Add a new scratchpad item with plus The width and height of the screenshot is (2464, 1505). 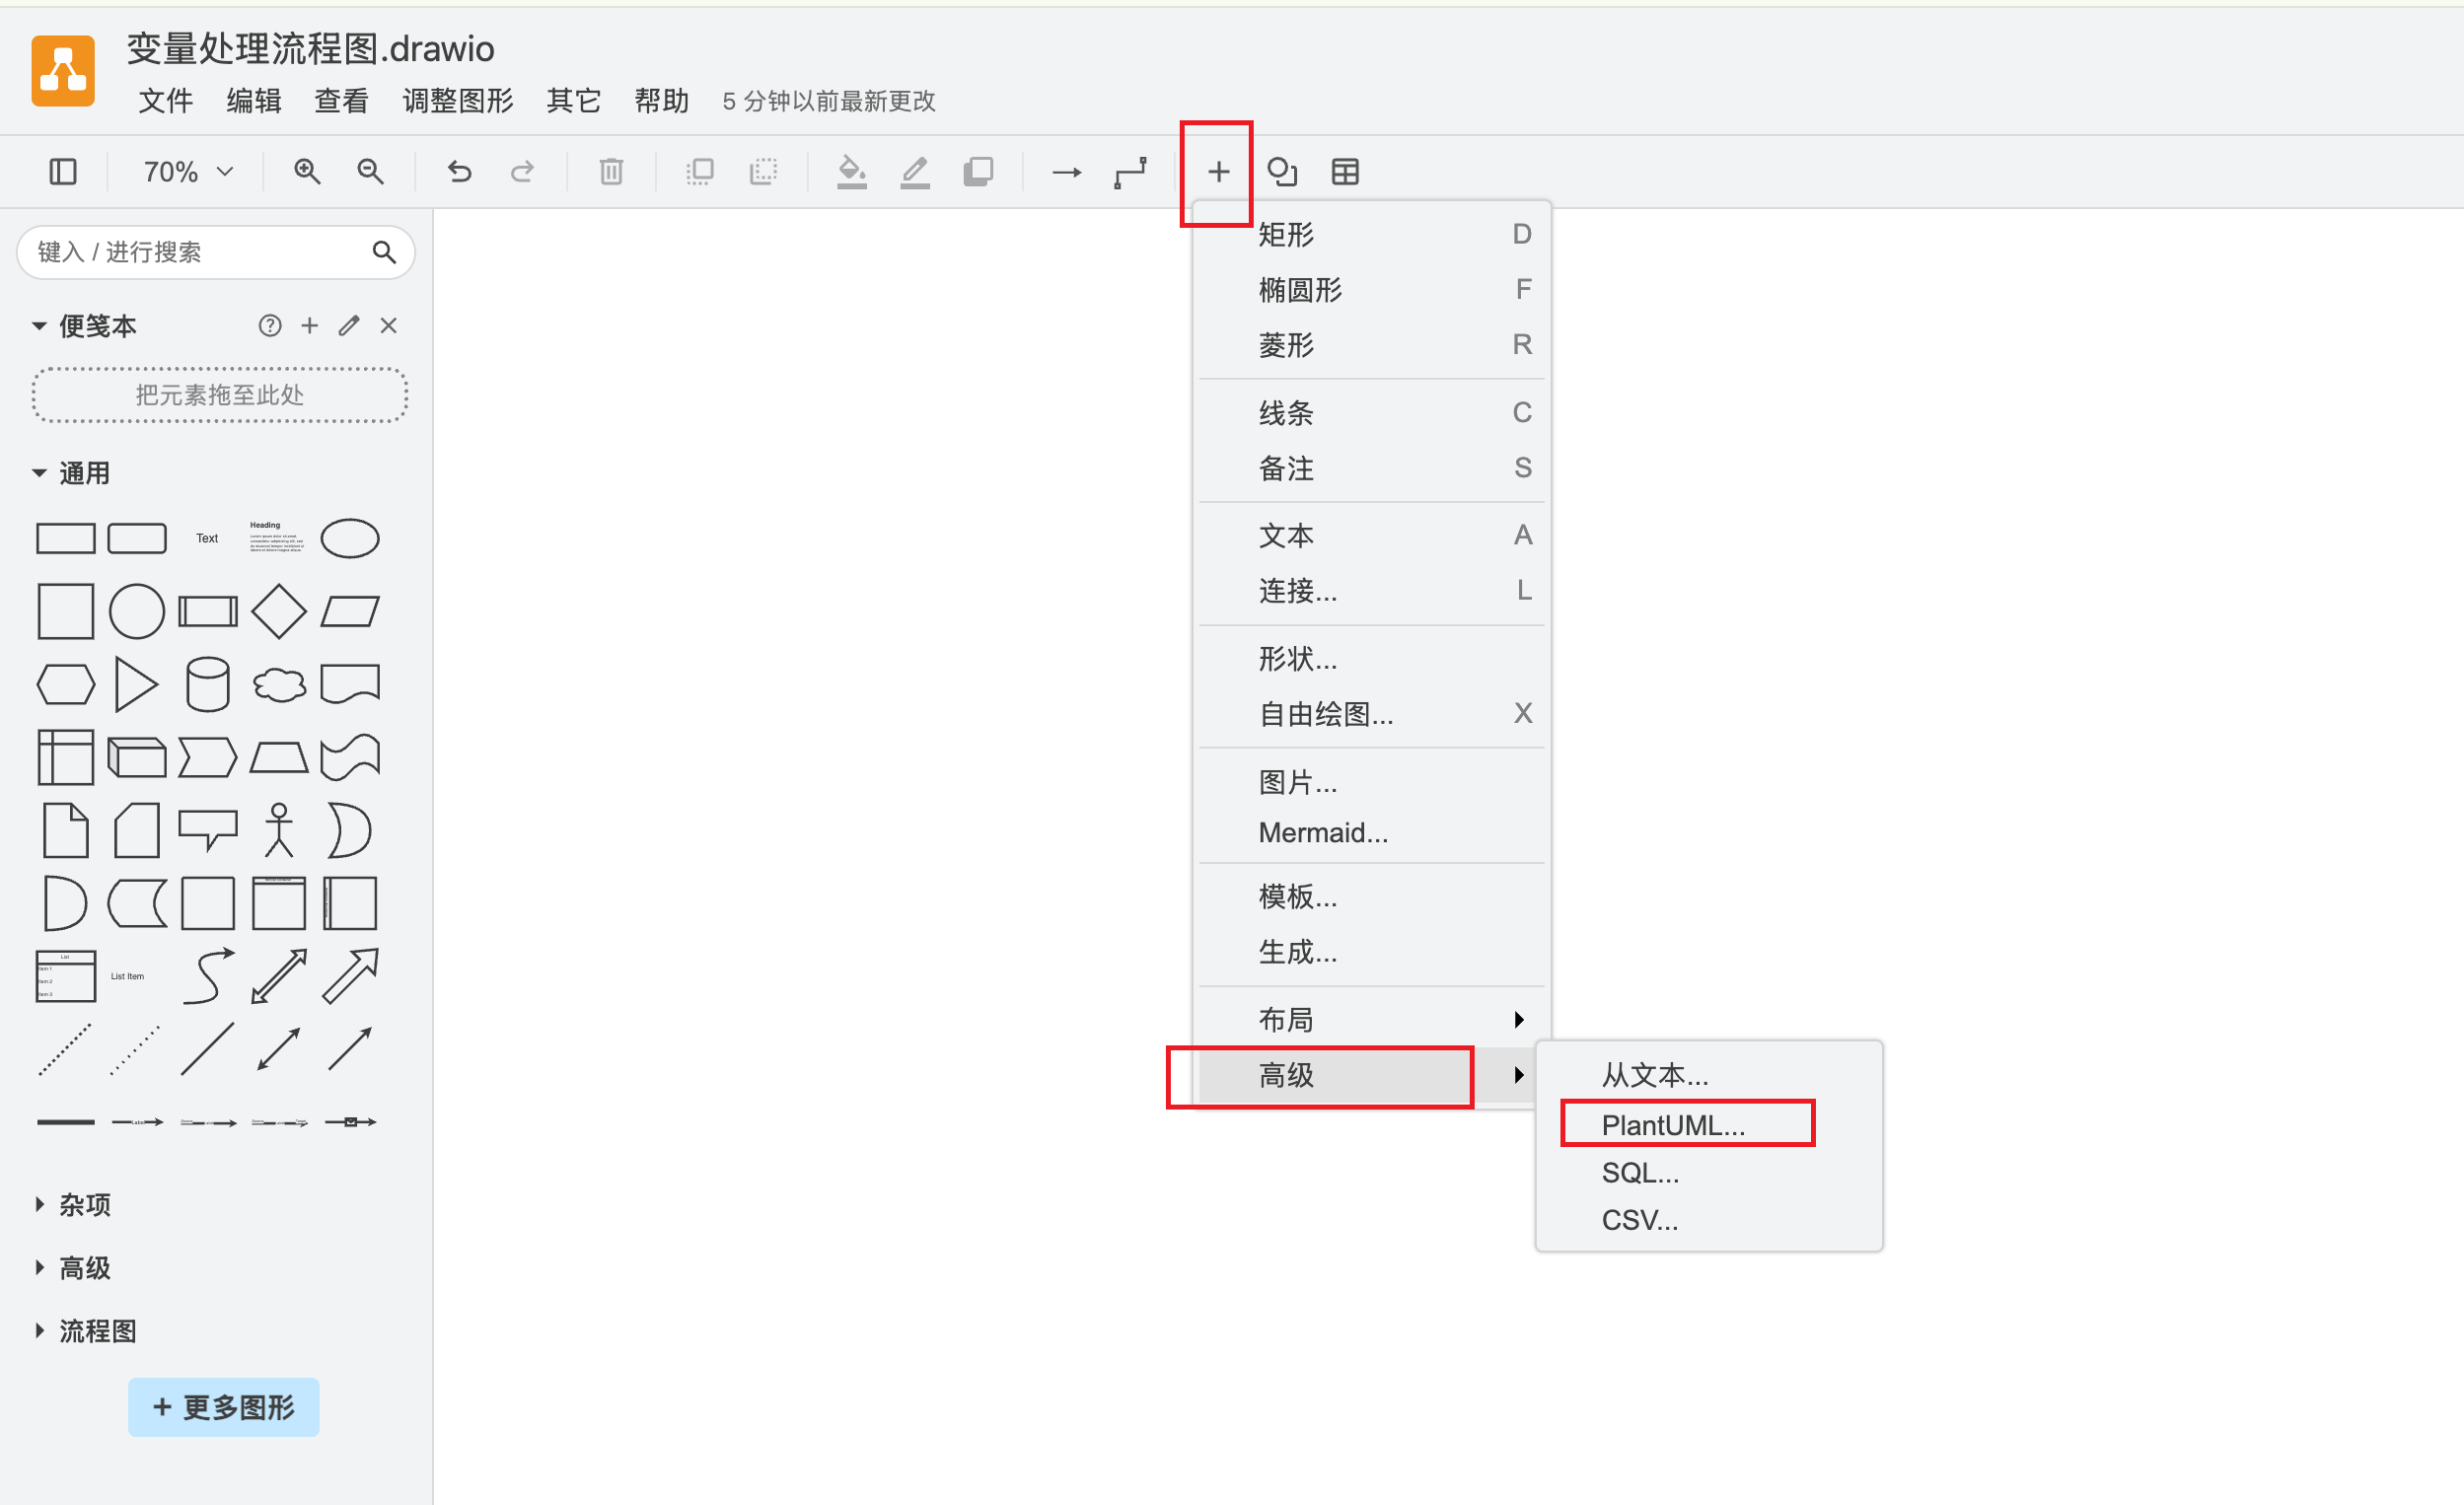[x=310, y=326]
